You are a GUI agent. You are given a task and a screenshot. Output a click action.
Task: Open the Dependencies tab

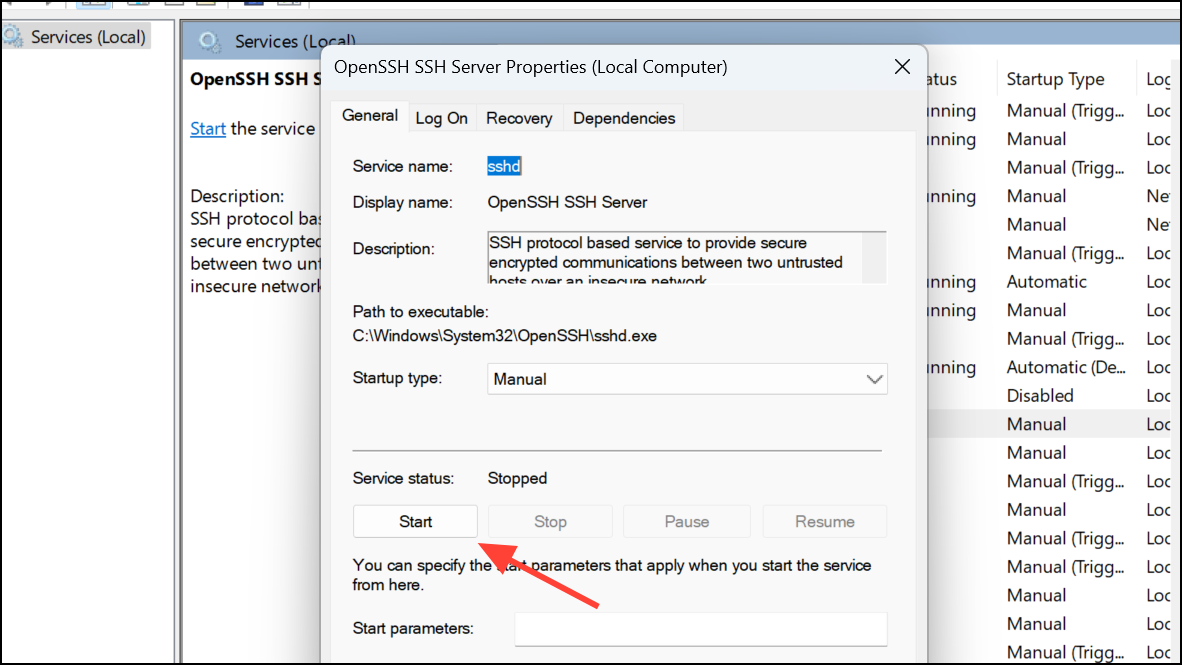623,118
